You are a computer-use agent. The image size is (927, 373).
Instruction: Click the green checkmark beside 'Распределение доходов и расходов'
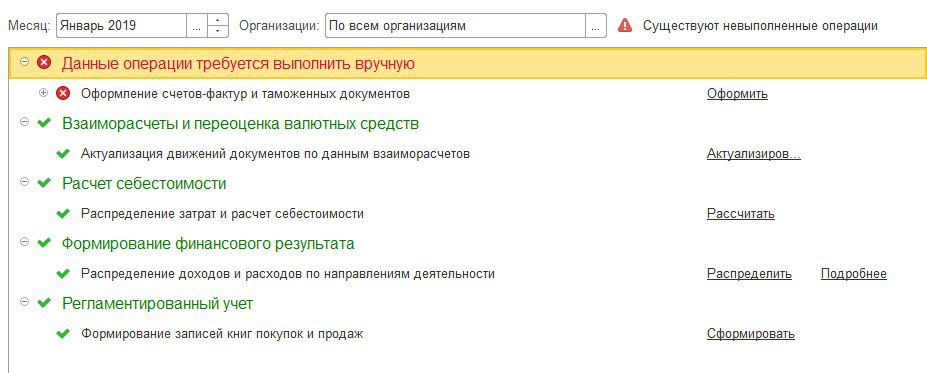[63, 274]
